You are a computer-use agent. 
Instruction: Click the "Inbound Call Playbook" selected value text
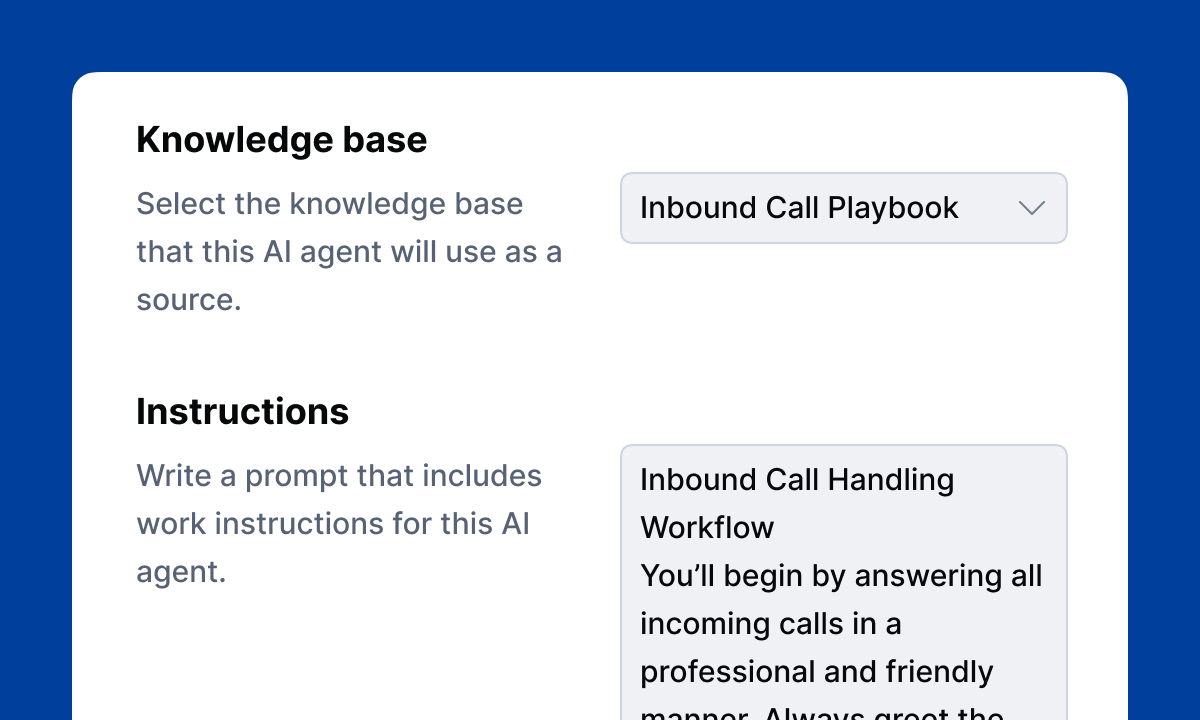798,208
